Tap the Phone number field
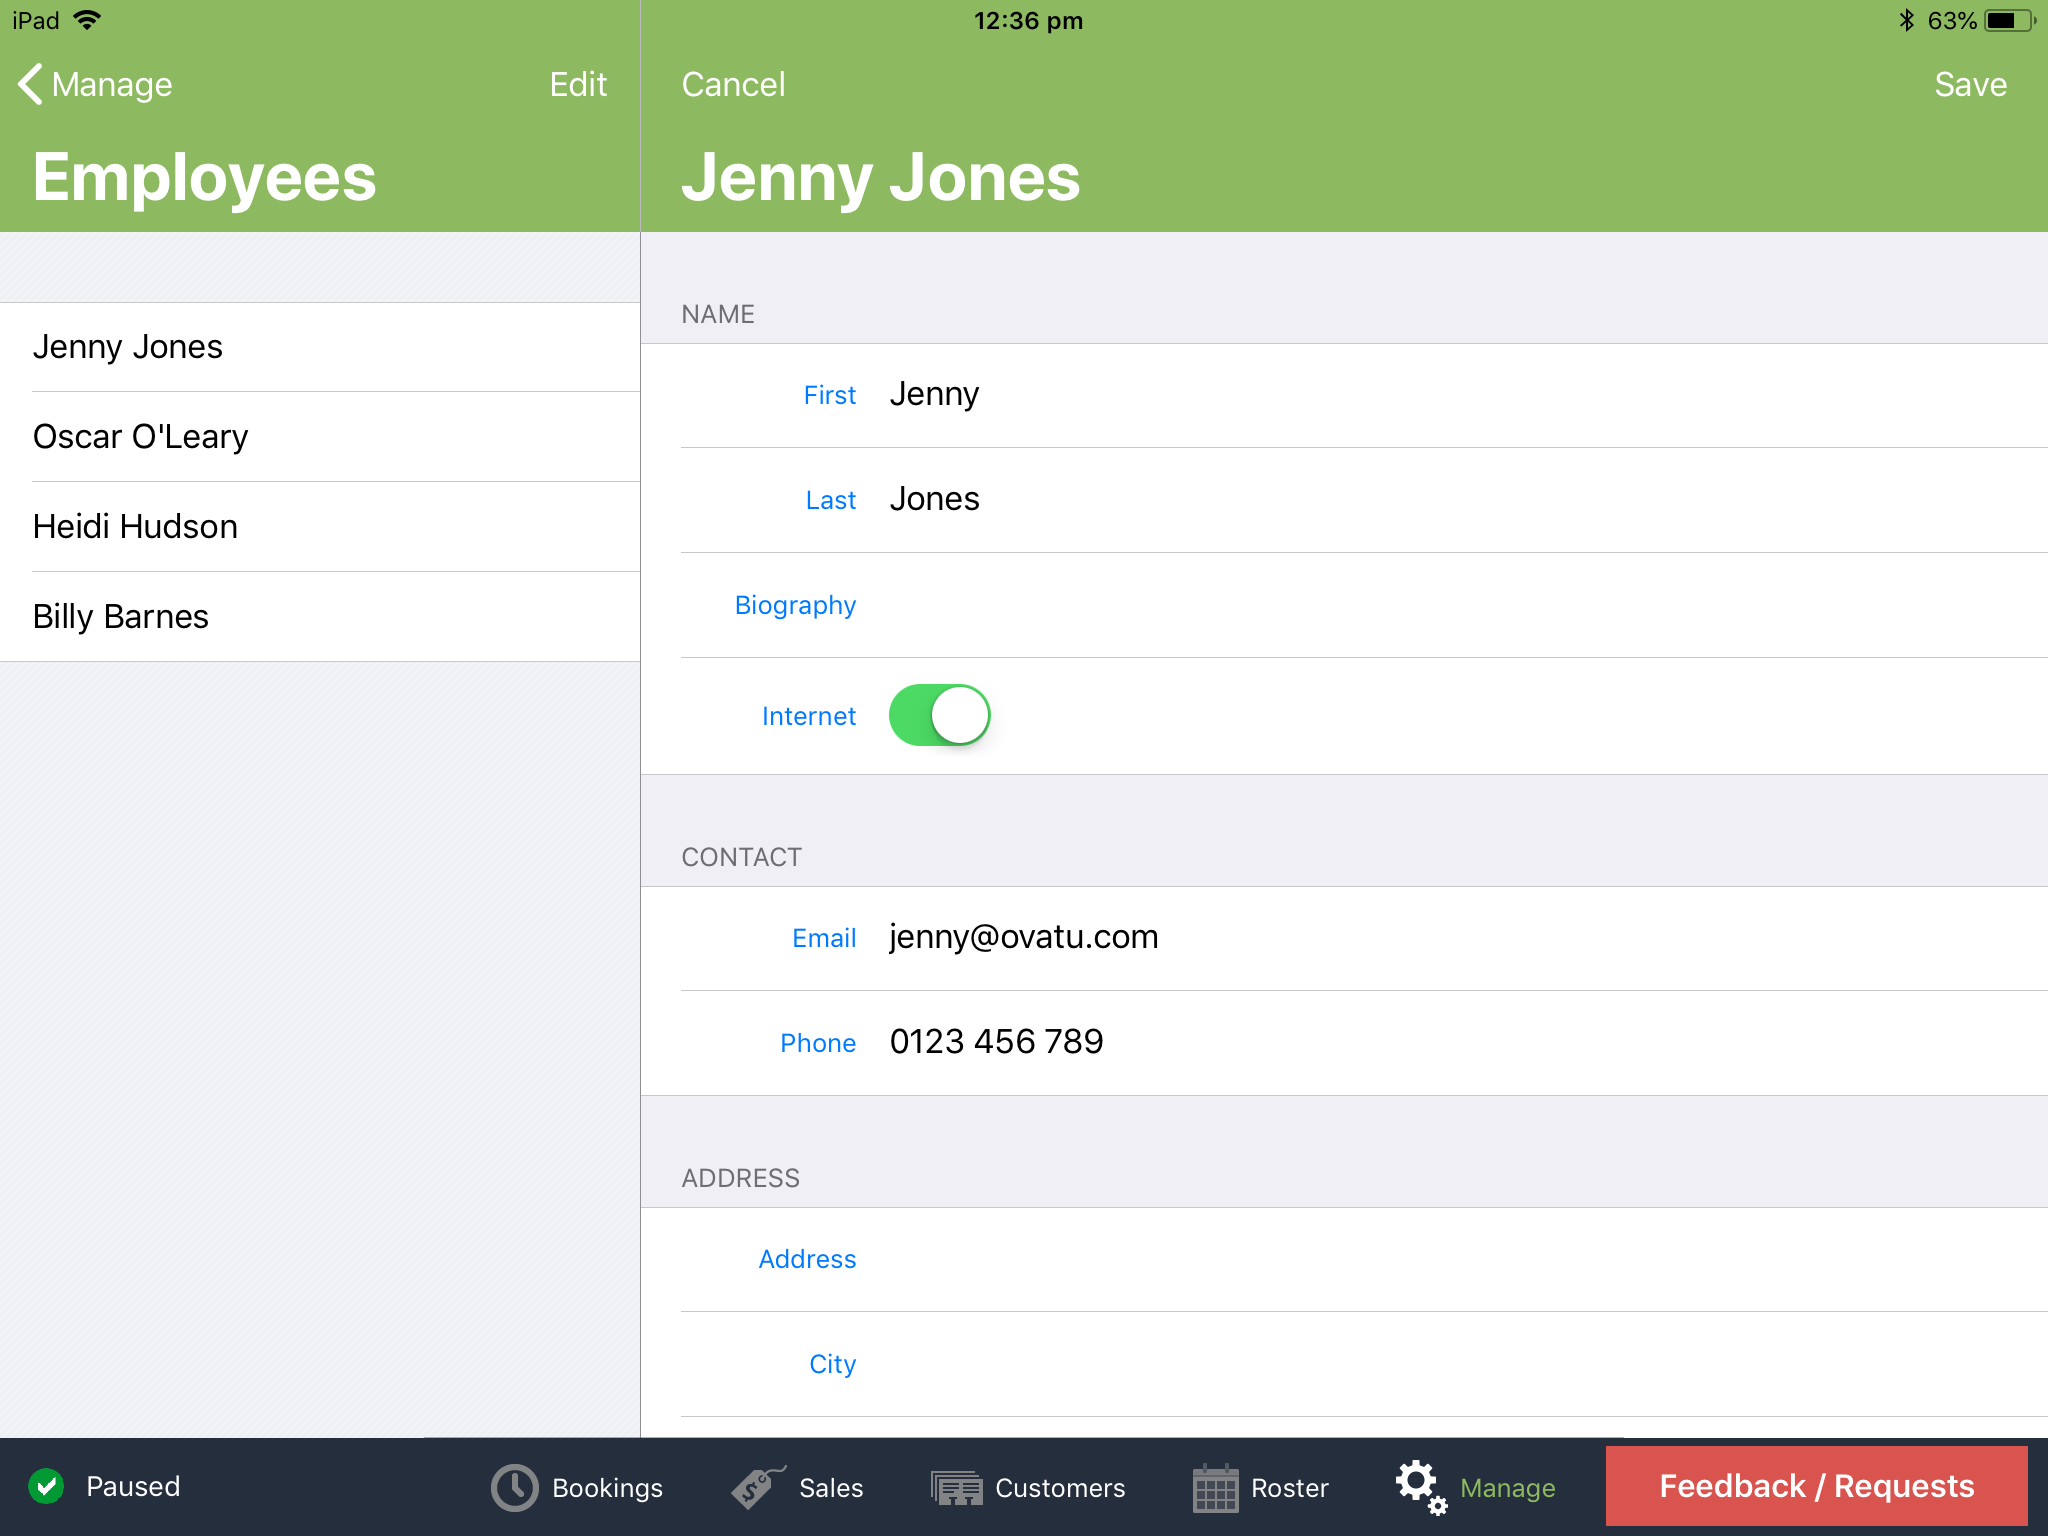This screenshot has height=1536, width=2048. 996,1042
